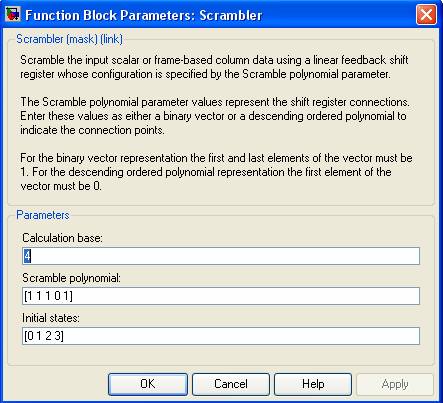Confirm settings with the OK button
The image size is (443, 403).
[x=148, y=384]
